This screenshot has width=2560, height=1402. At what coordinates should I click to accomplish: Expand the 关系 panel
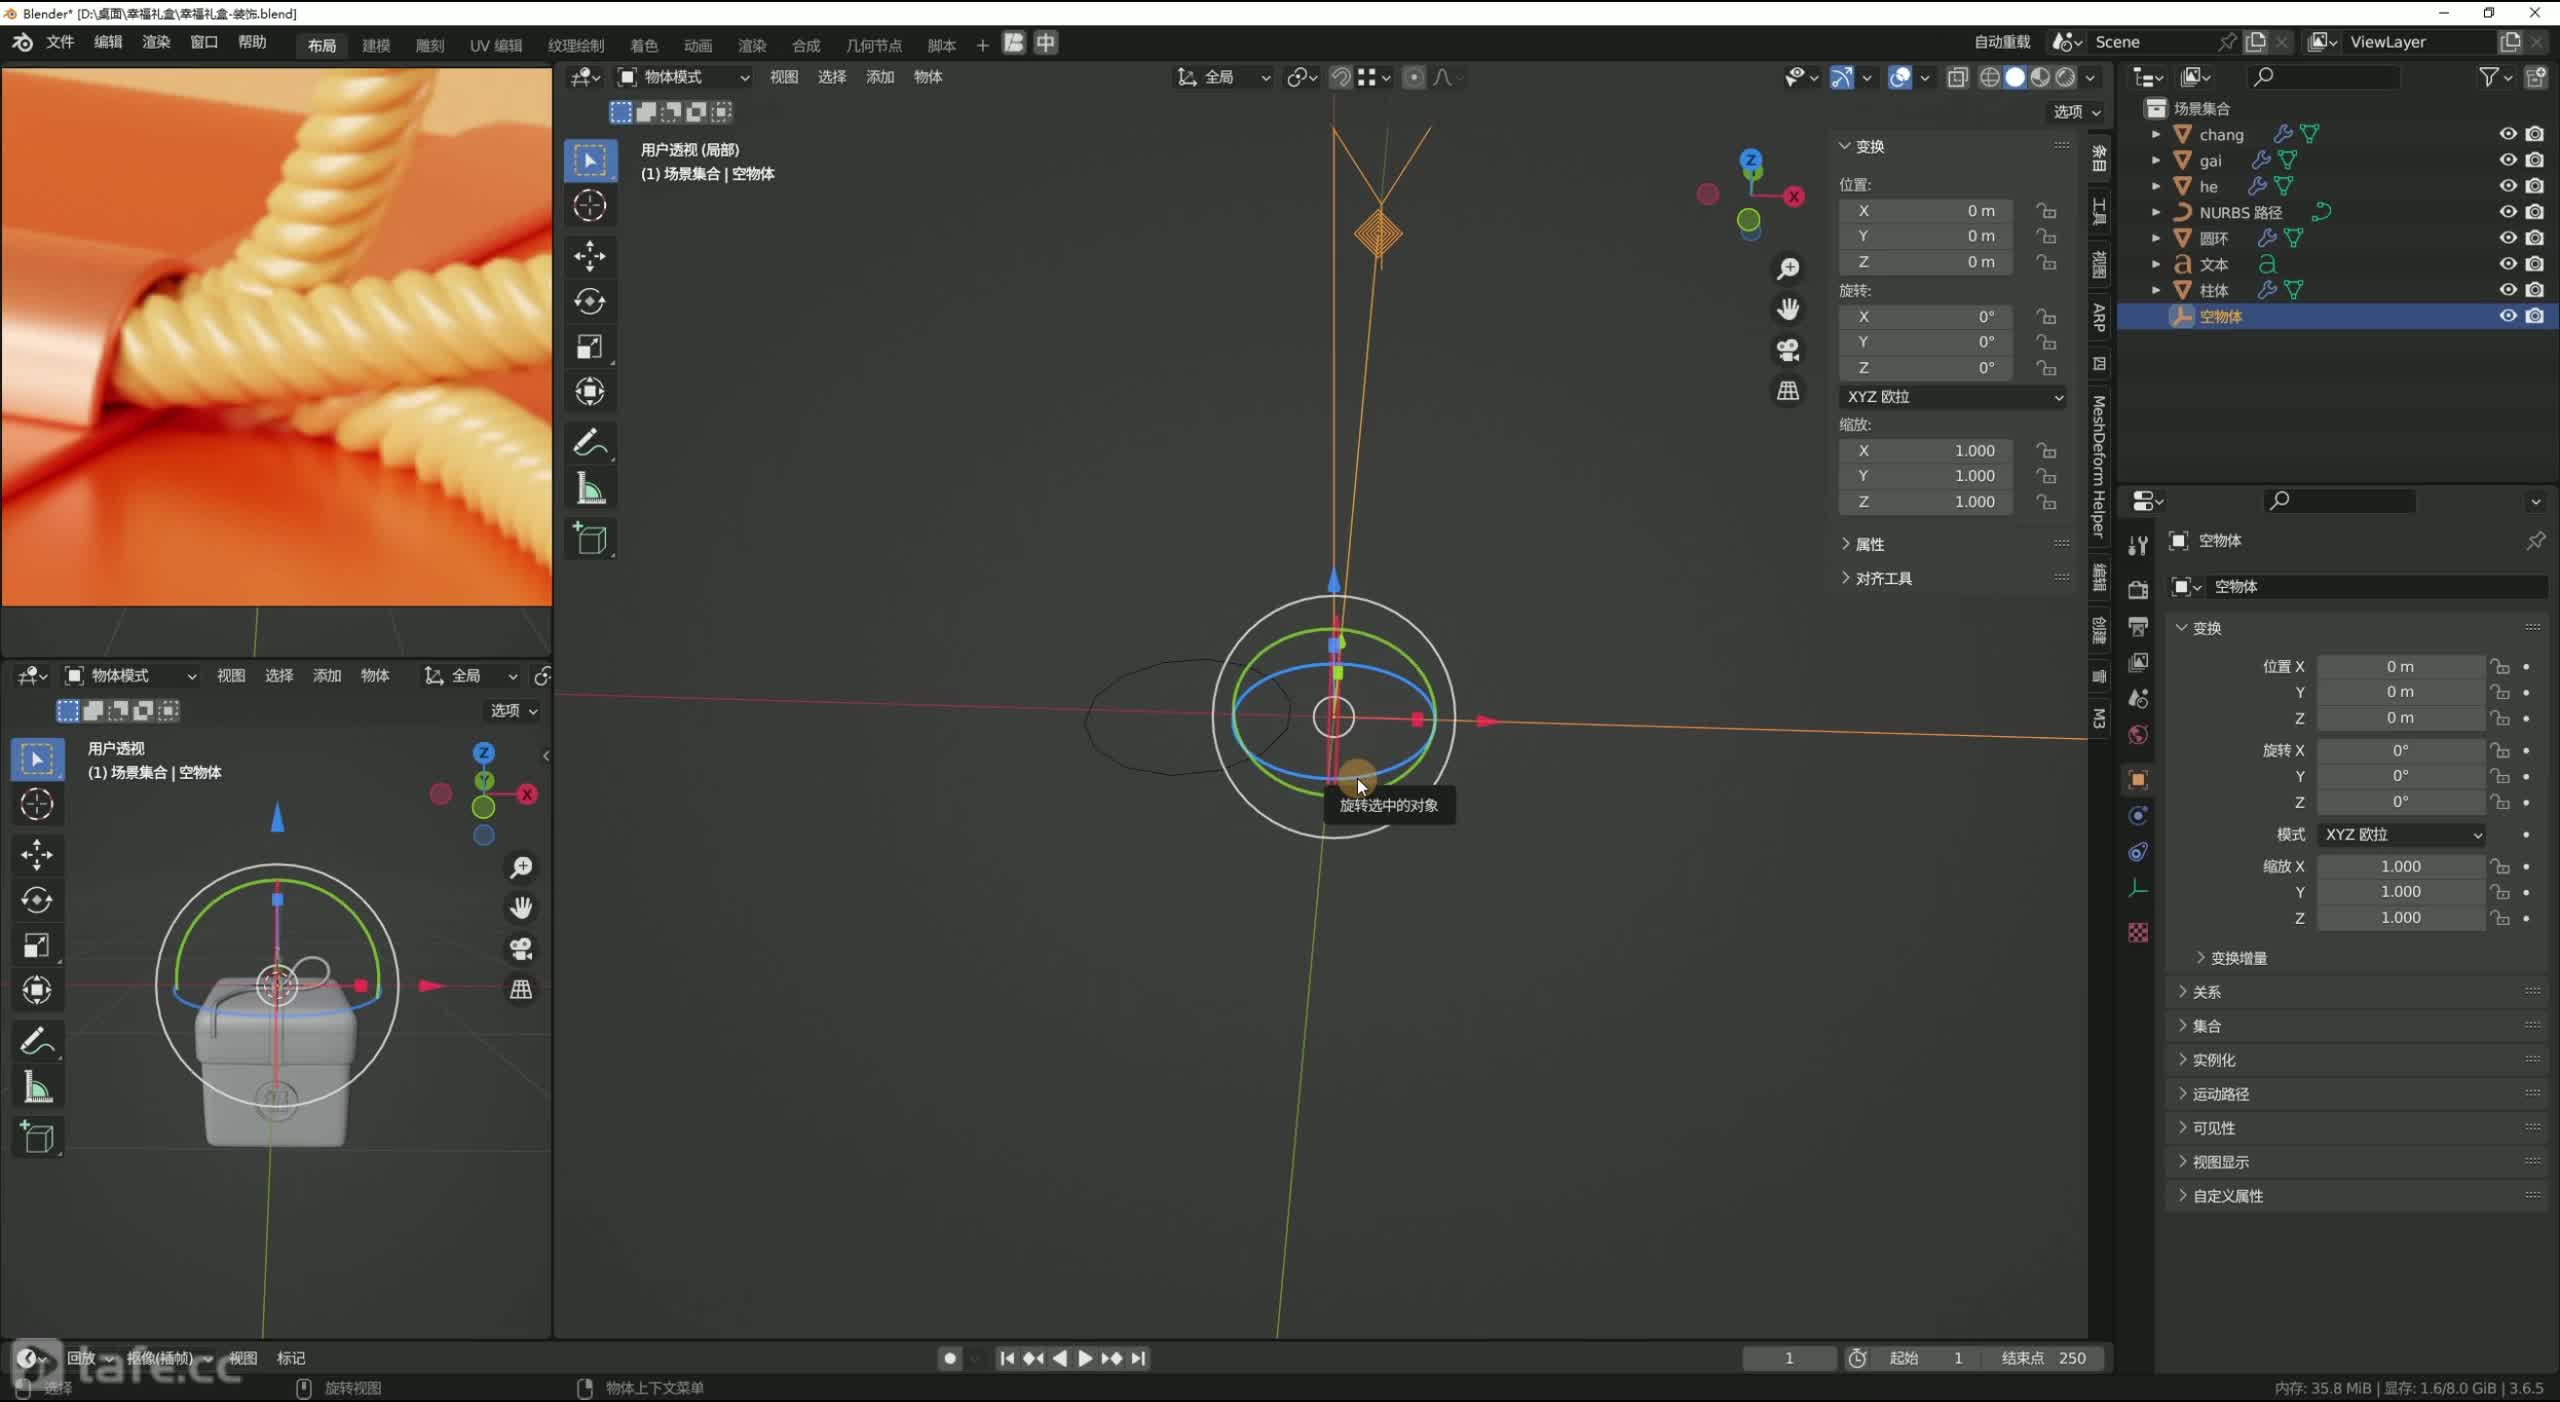click(x=2207, y=992)
